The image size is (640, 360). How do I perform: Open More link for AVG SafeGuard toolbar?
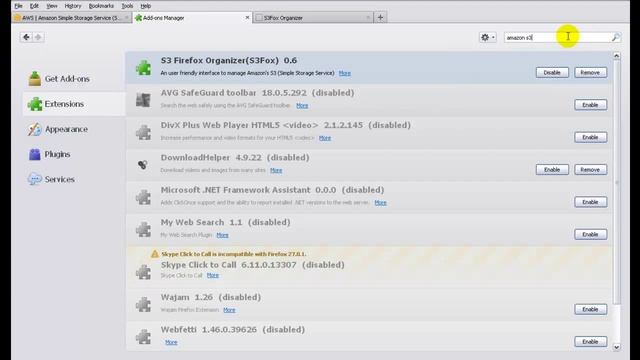click(x=302, y=105)
